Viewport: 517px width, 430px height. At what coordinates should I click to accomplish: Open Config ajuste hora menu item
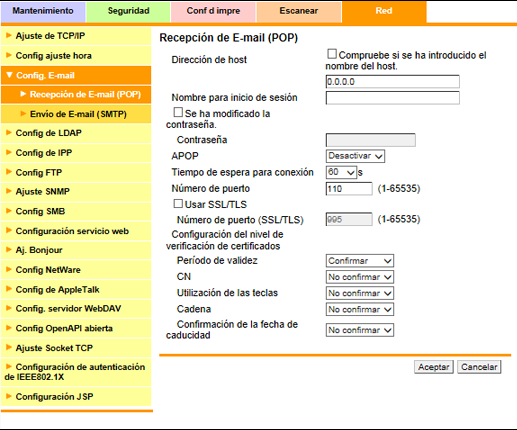click(76, 56)
